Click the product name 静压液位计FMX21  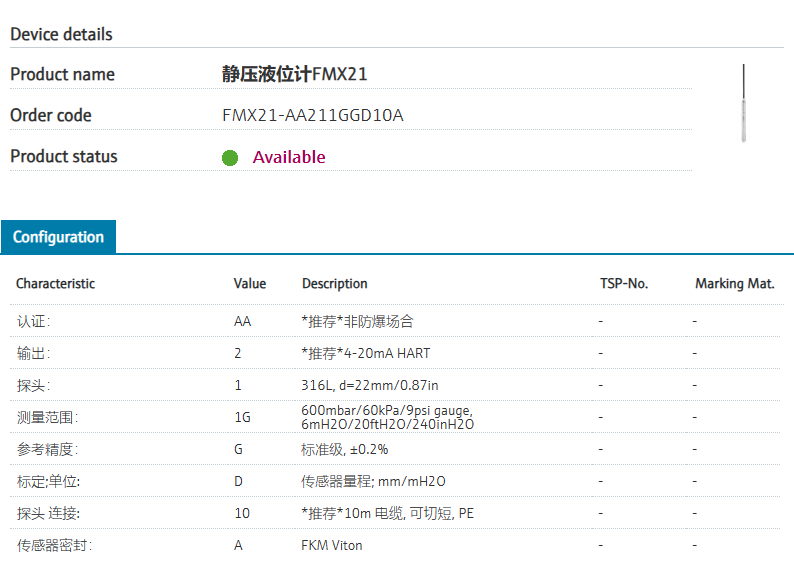click(x=294, y=74)
